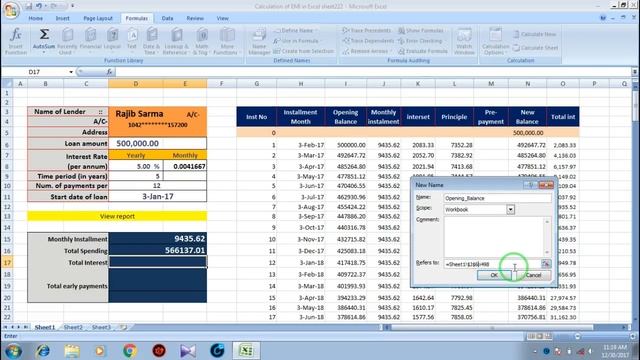Click the Opening Balance column header
This screenshot has width=640, height=360.
(x=345, y=117)
